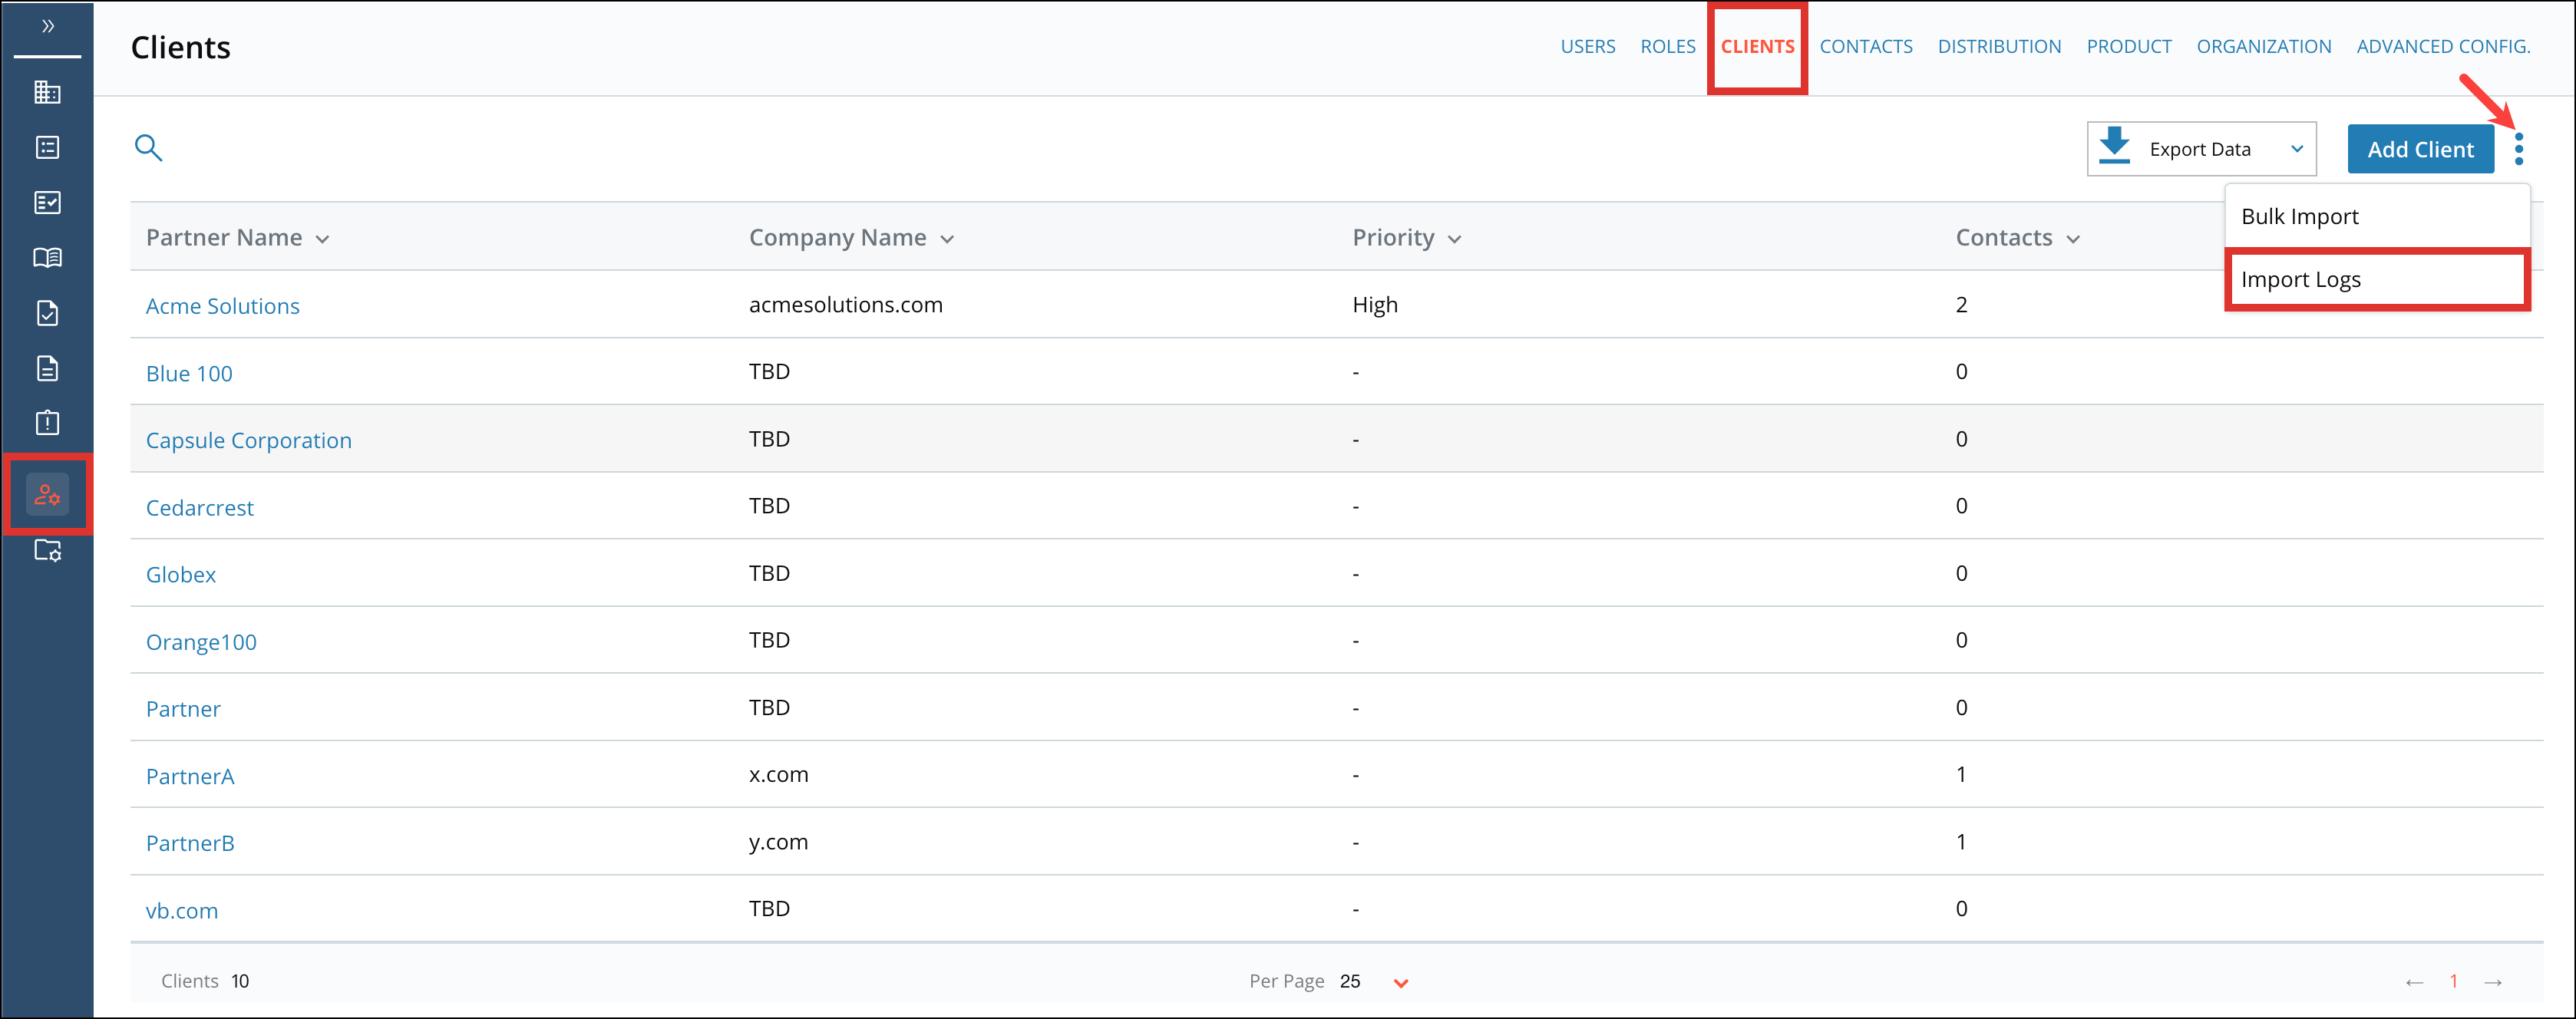Click the Add Client button
The image size is (2576, 1019).
click(x=2420, y=149)
